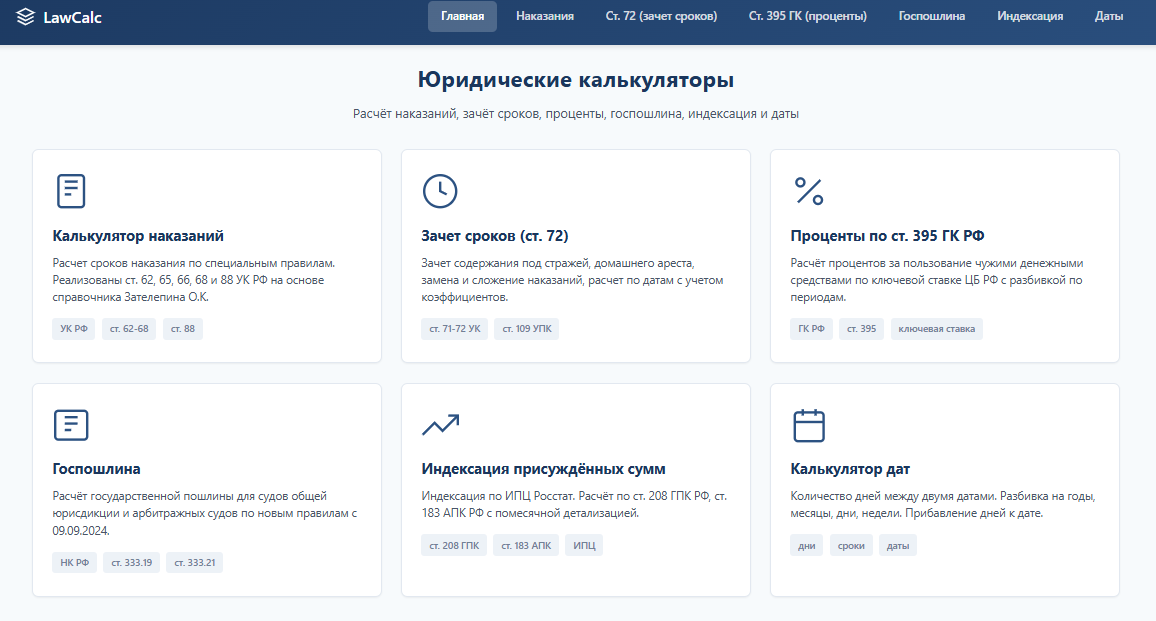Click the LawCalc brand name link
Image resolution: width=1156 pixels, height=621 pixels.
coord(72,18)
